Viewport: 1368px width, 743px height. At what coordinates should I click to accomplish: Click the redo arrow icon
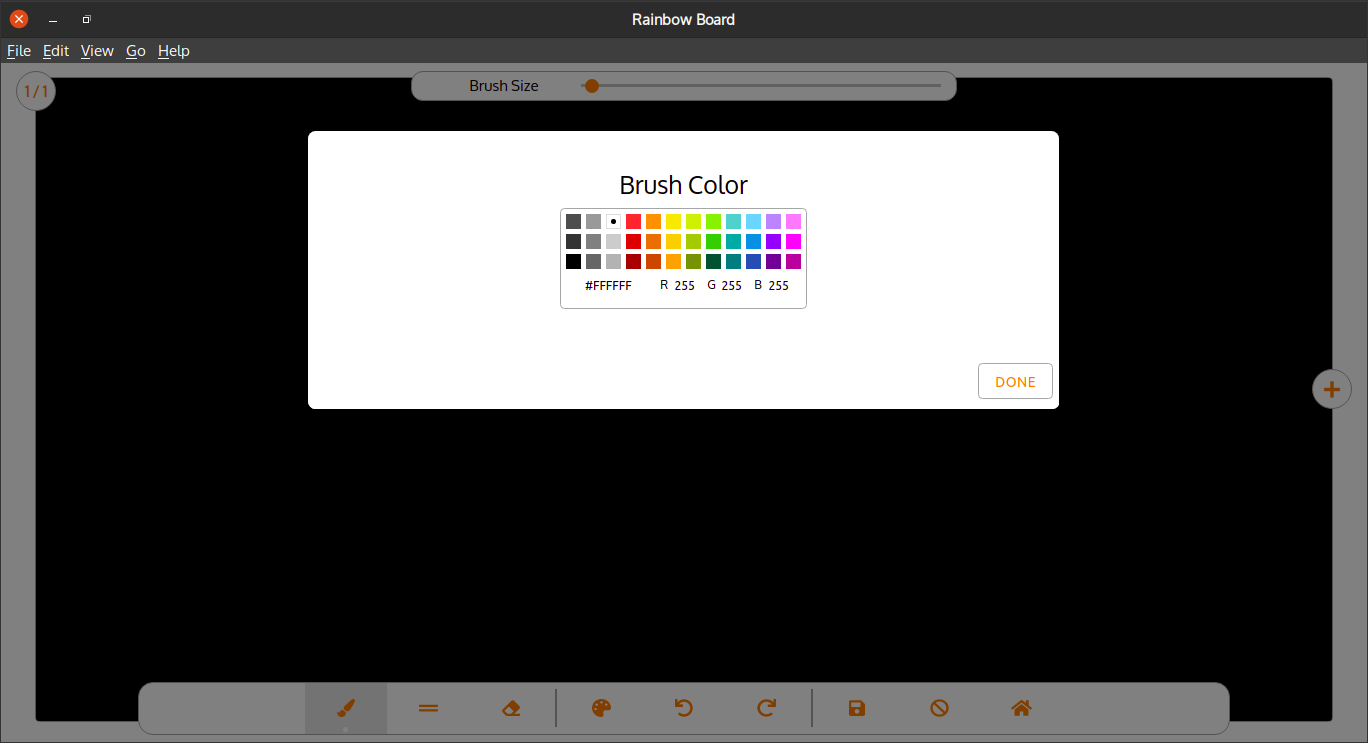click(x=766, y=708)
